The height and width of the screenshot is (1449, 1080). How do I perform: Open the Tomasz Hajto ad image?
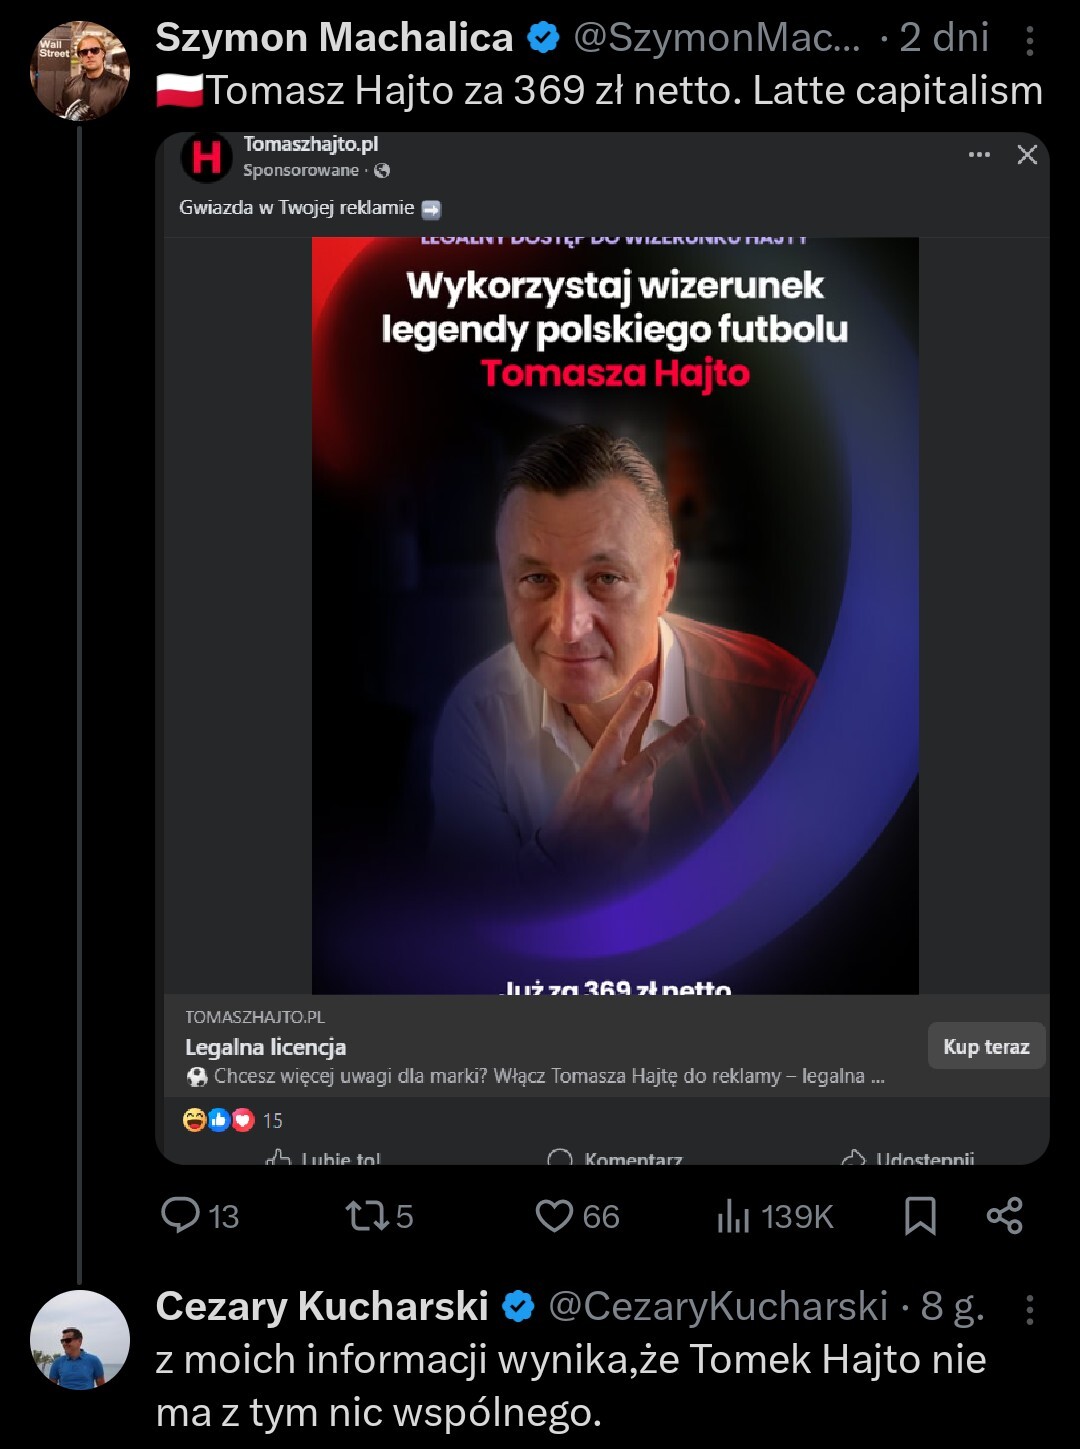coord(615,615)
